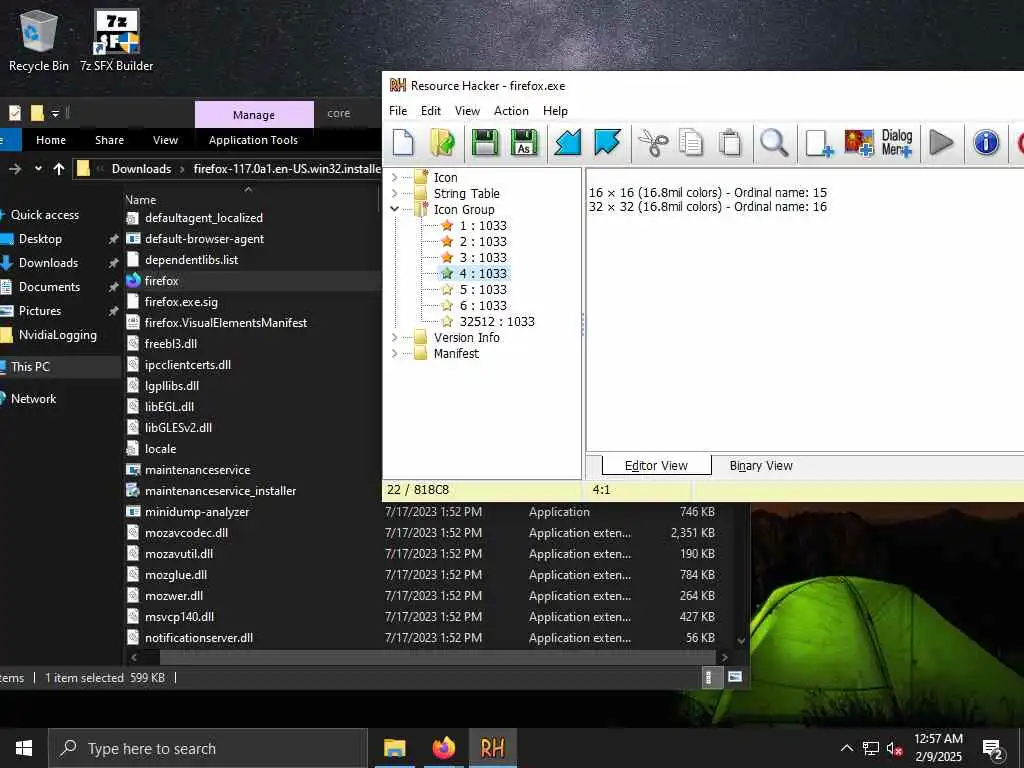
Task: Open the File menu in Resource Hacker
Action: pos(398,111)
